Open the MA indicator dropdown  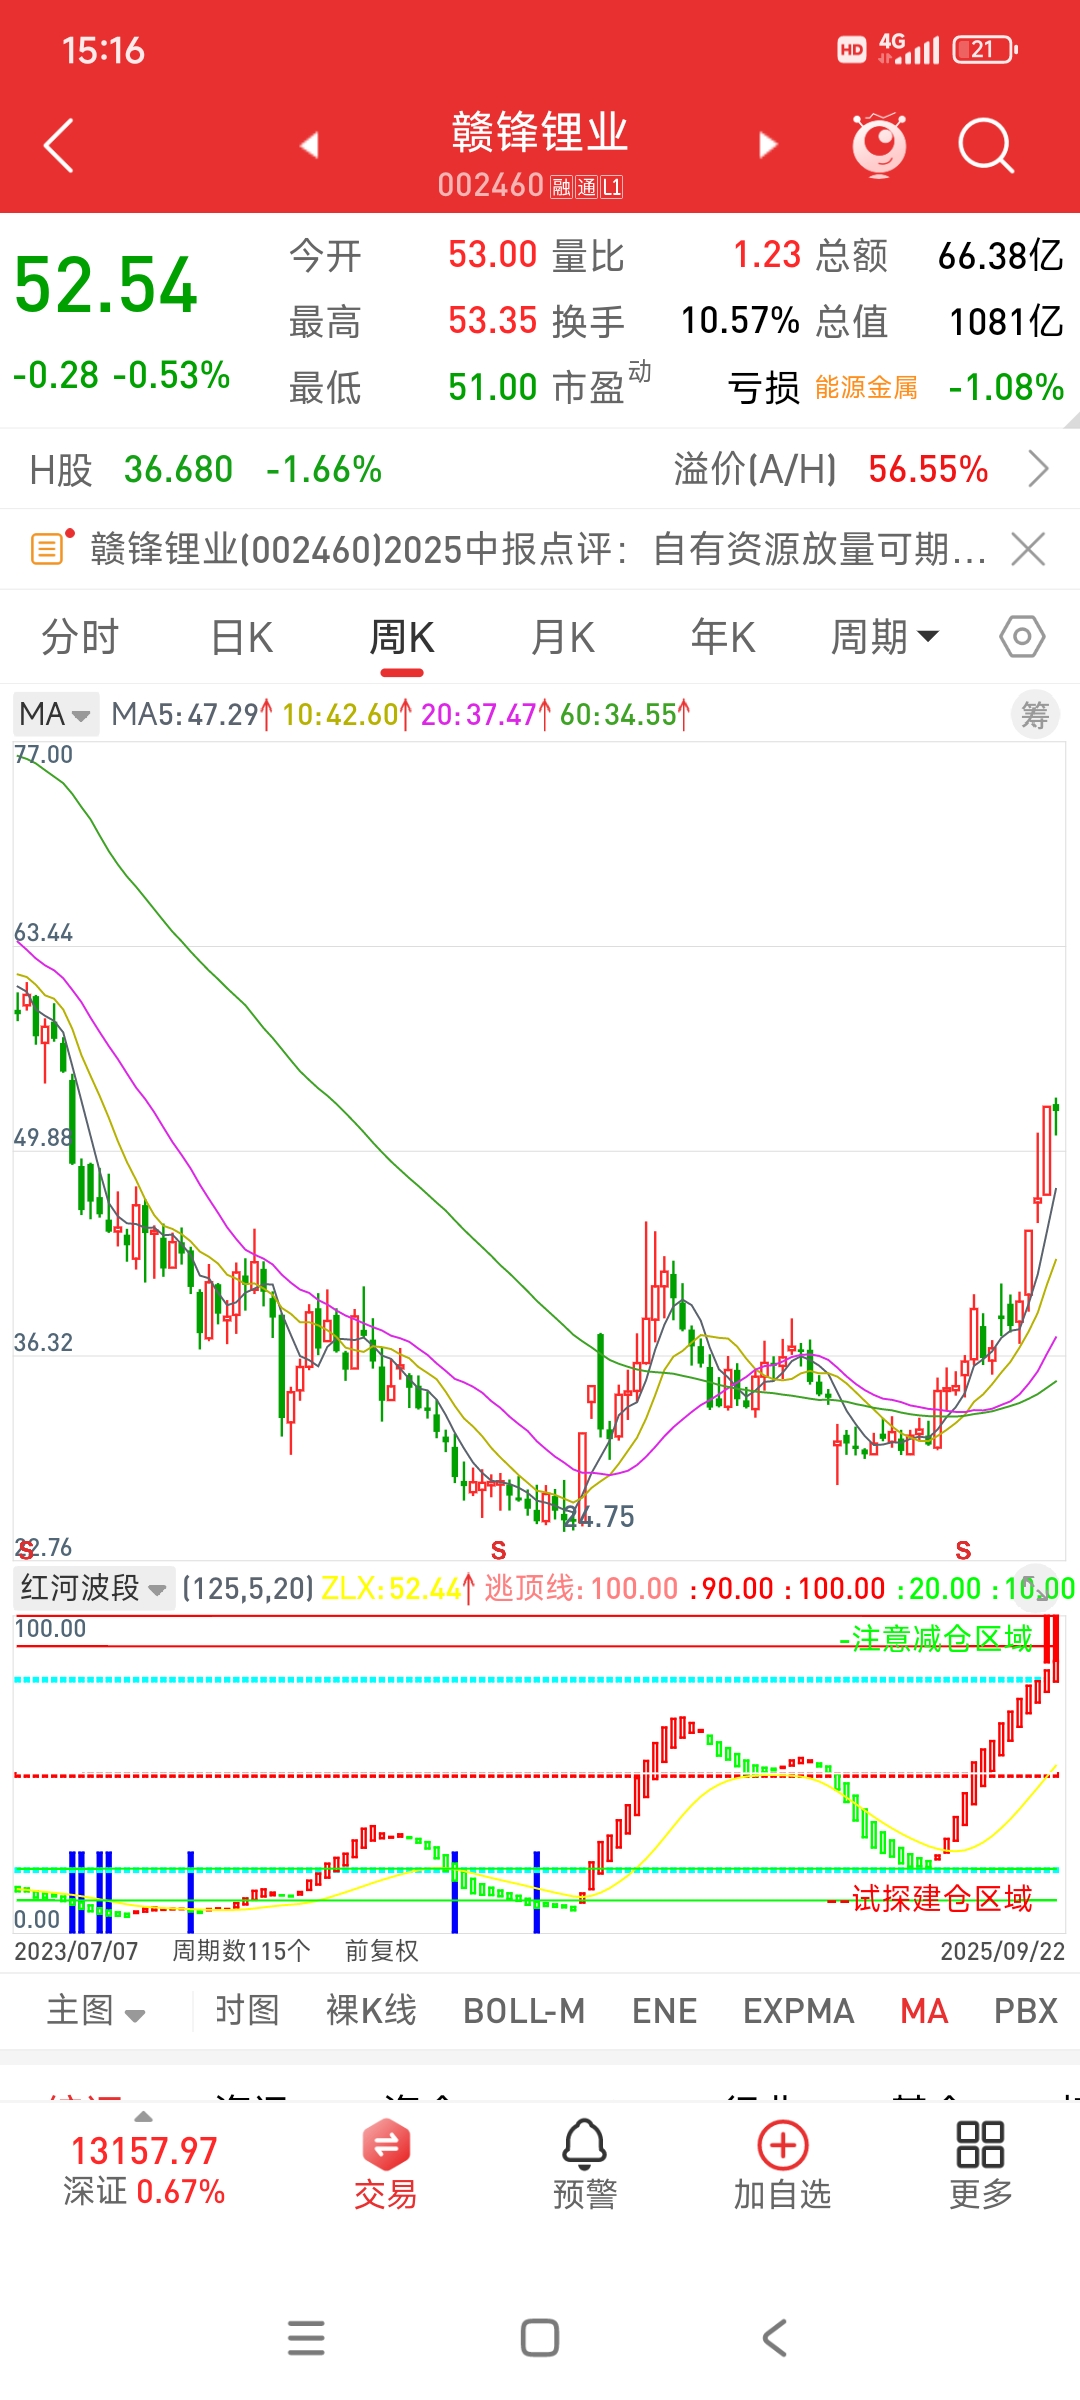56,714
